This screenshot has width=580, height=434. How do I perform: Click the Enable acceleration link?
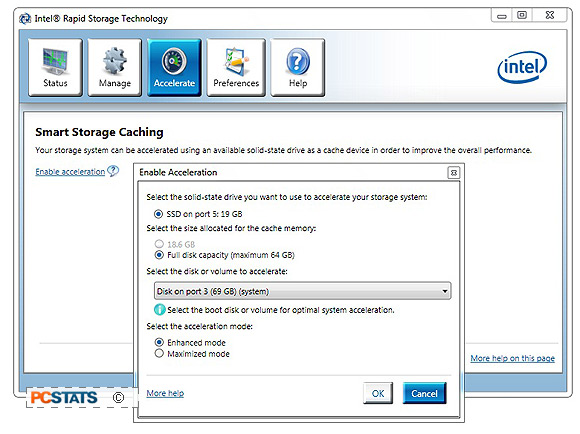pos(70,172)
